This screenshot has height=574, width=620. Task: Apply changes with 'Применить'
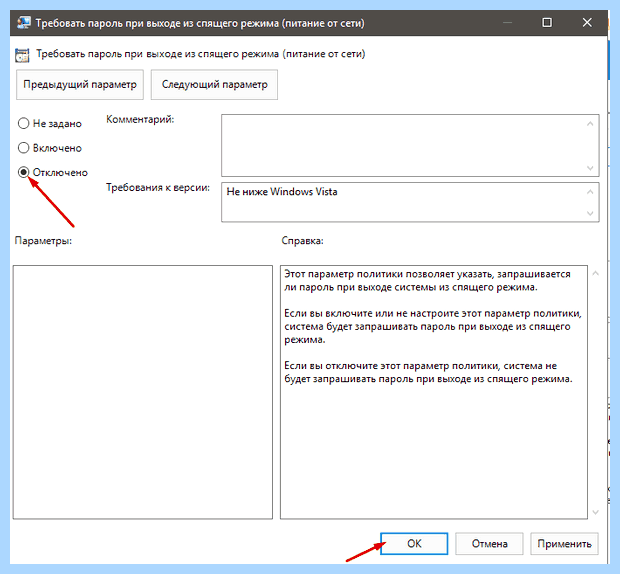point(564,544)
